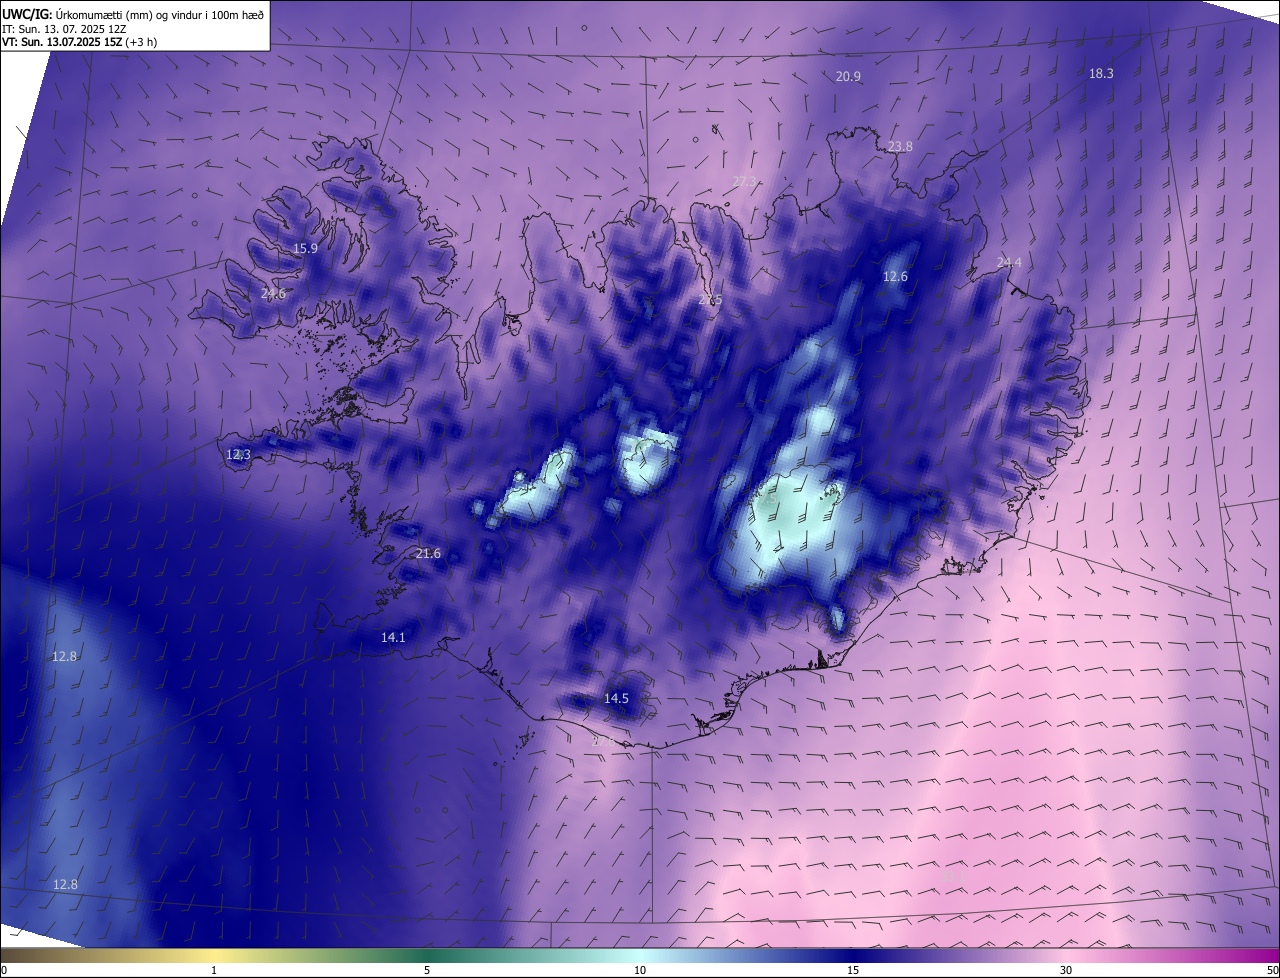Screen dimensions: 1280x978
Task: Click the 0 tick on the color scale
Action: (x=4, y=970)
